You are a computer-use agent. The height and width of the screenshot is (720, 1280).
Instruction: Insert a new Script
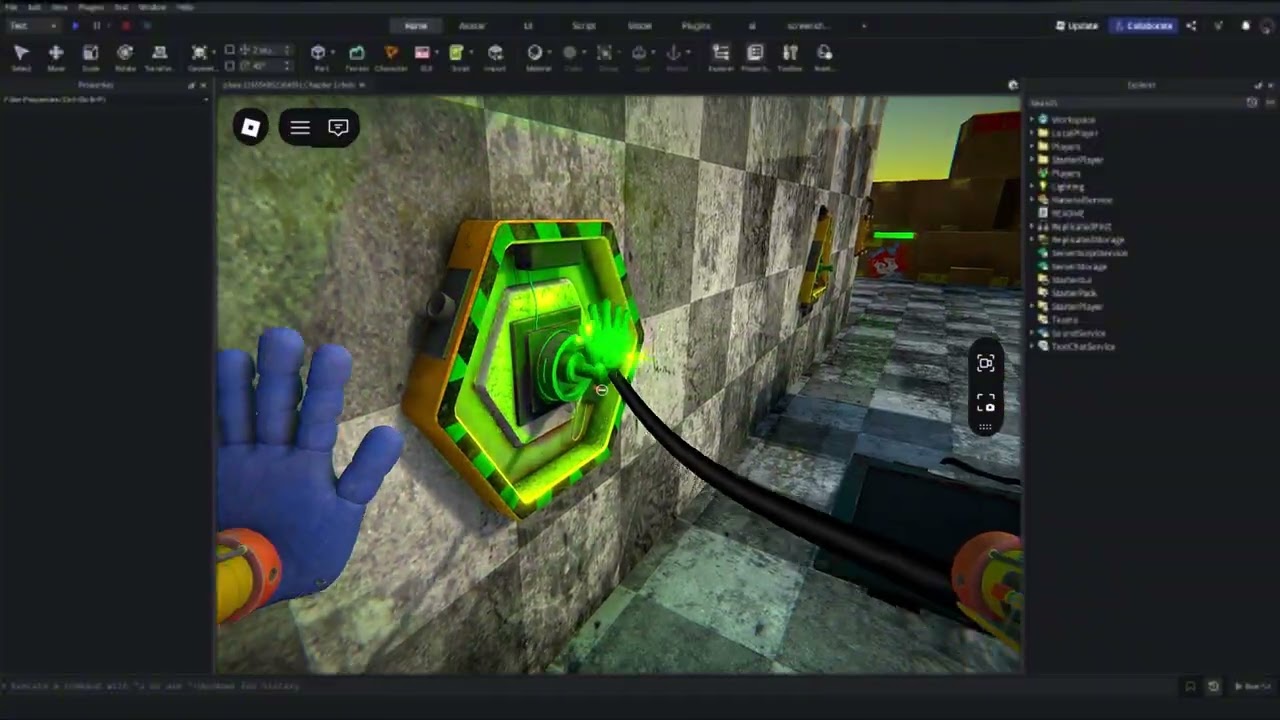click(457, 57)
